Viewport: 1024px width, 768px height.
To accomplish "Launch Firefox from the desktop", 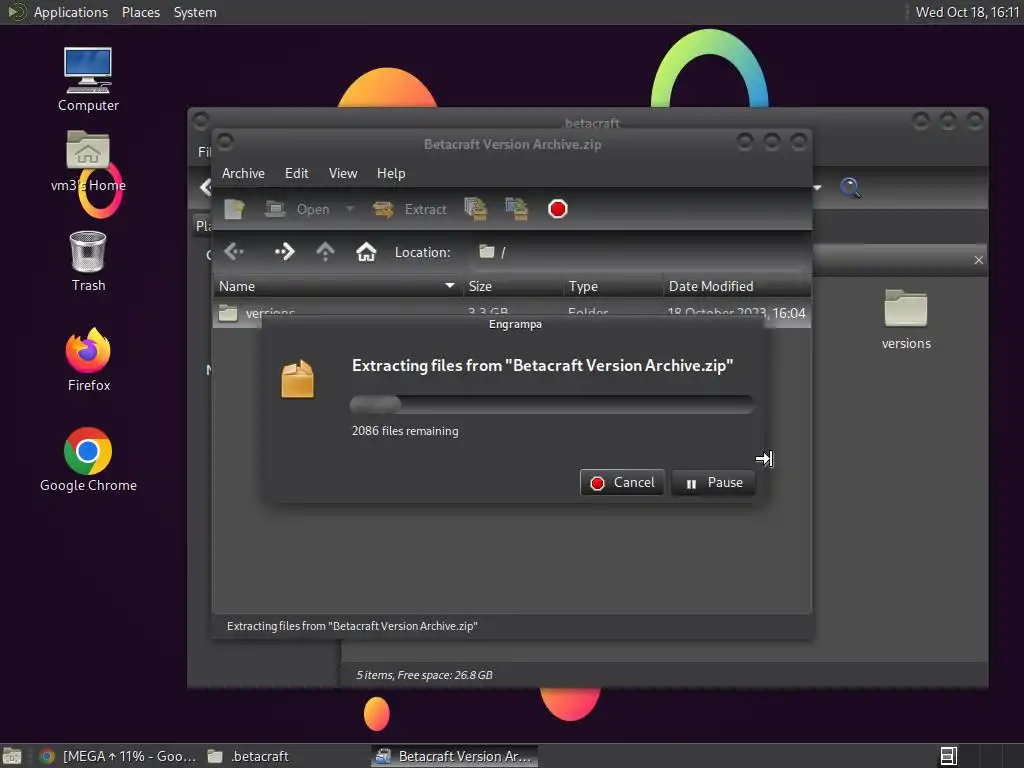I will pos(88,360).
